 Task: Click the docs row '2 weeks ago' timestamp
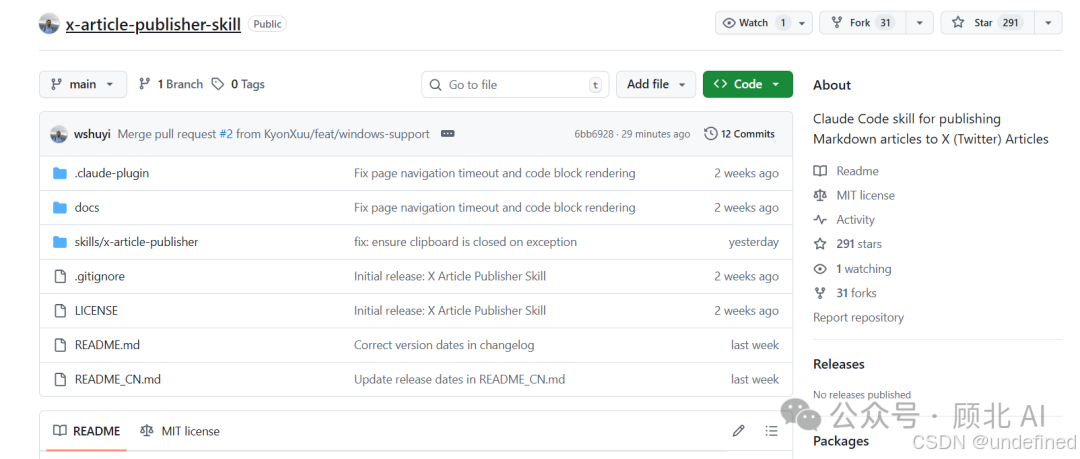[x=747, y=207]
